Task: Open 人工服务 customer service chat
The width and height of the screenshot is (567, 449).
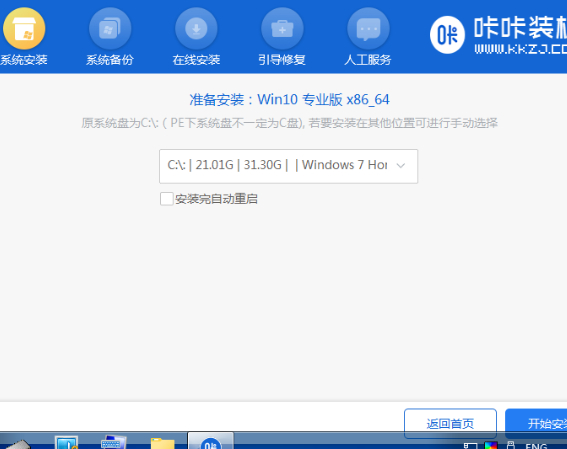Action: pos(368,37)
